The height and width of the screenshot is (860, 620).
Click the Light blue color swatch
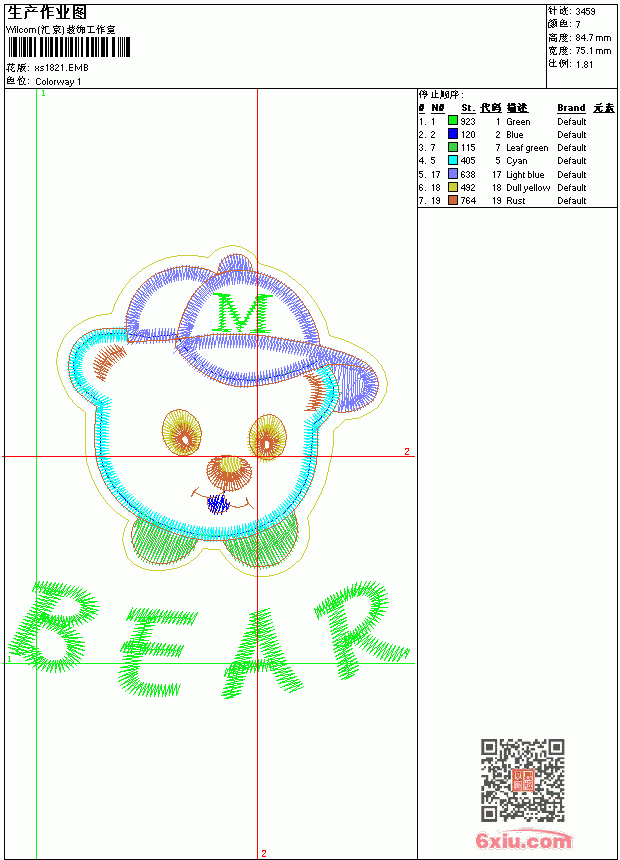(x=453, y=174)
